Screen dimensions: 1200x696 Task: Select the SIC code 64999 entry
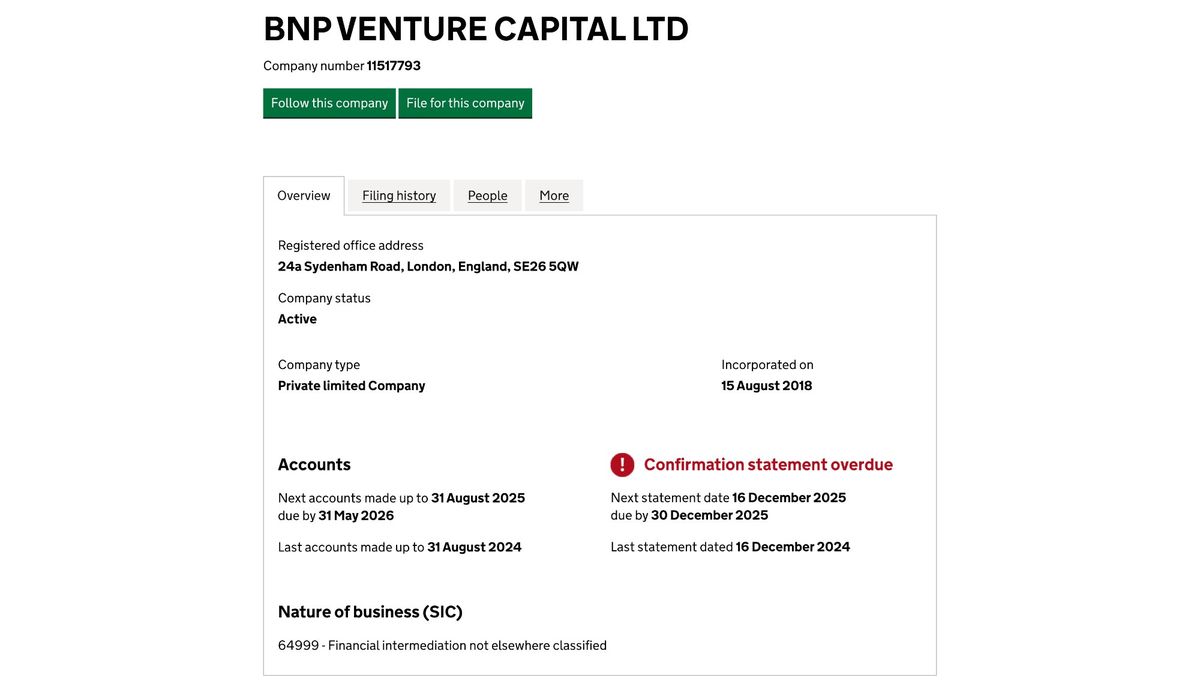tap(442, 645)
